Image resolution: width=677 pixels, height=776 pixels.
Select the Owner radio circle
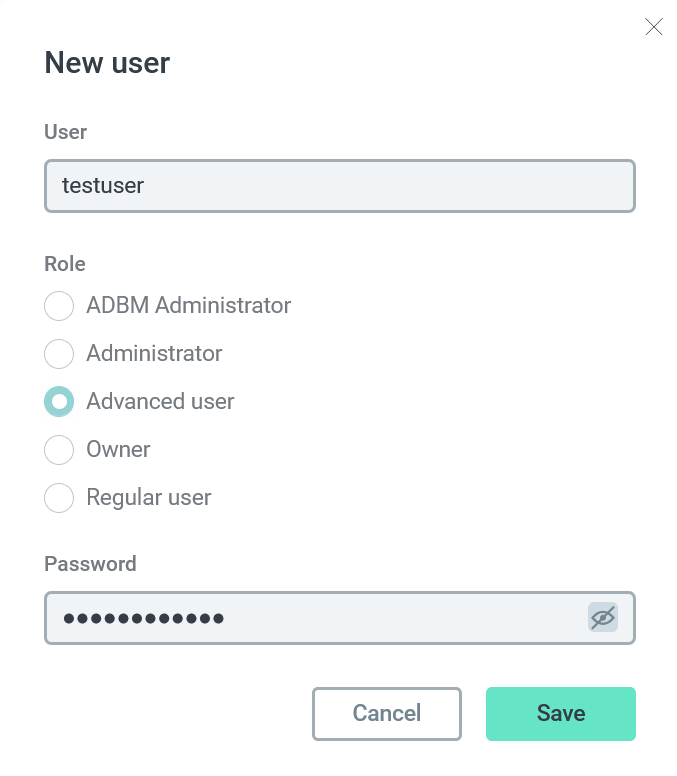(x=59, y=450)
